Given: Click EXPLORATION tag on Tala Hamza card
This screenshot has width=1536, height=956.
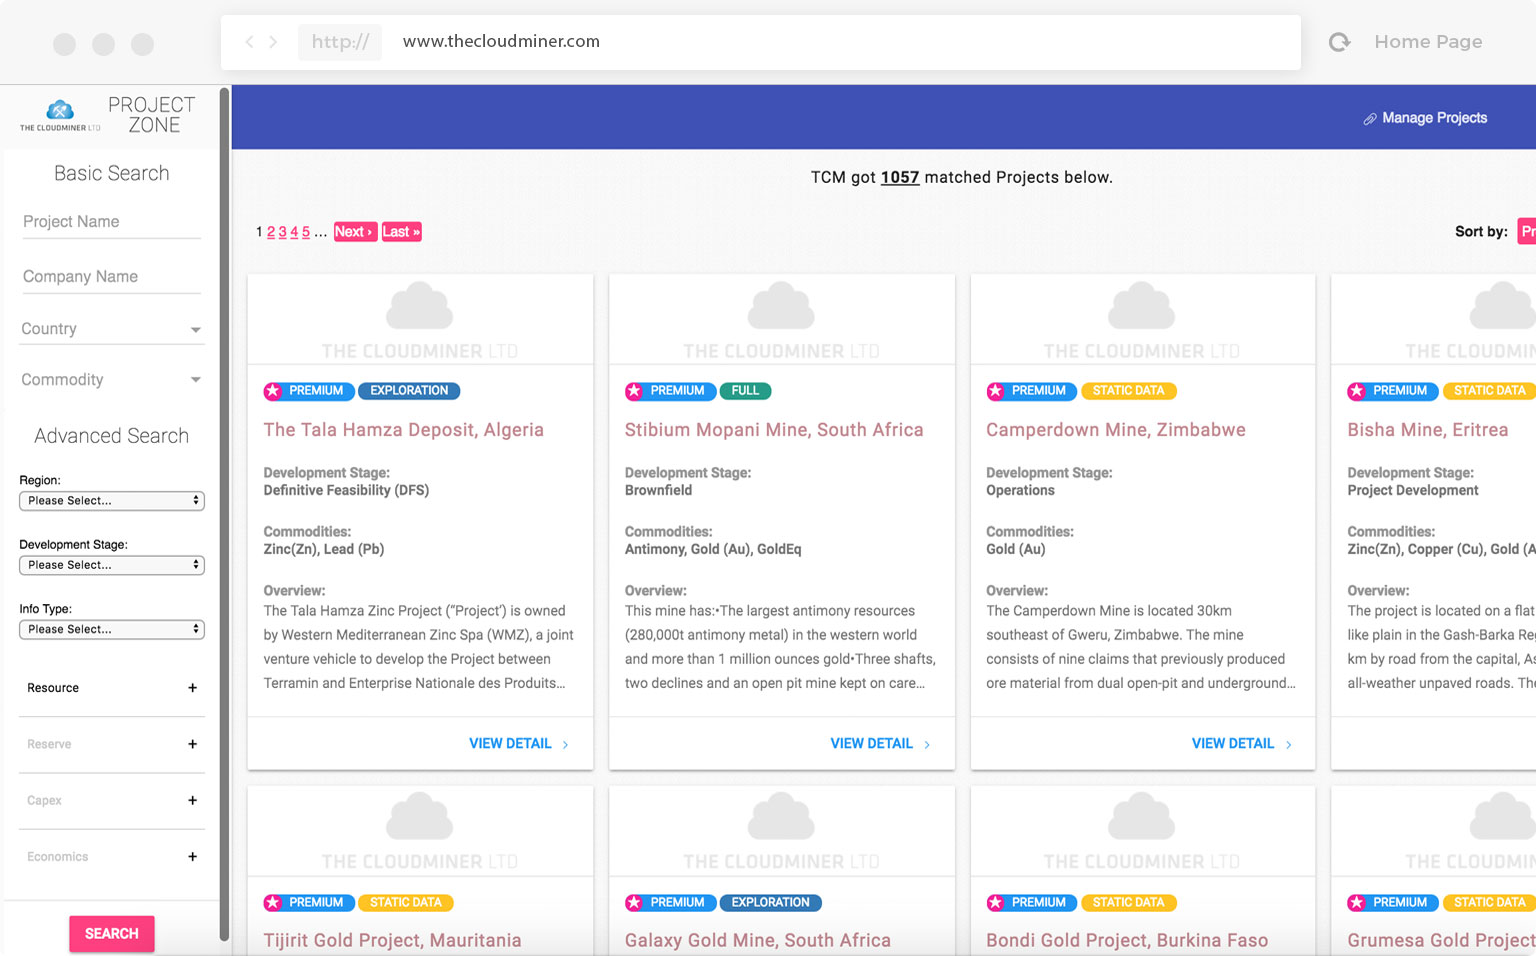Looking at the screenshot, I should click(409, 391).
